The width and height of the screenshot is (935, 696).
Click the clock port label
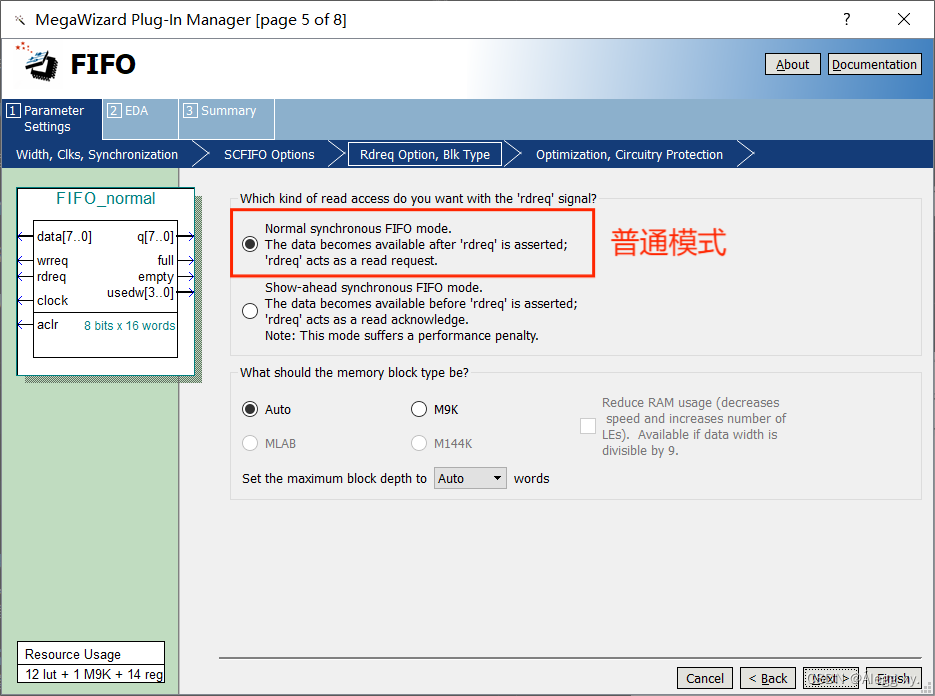[x=52, y=301]
